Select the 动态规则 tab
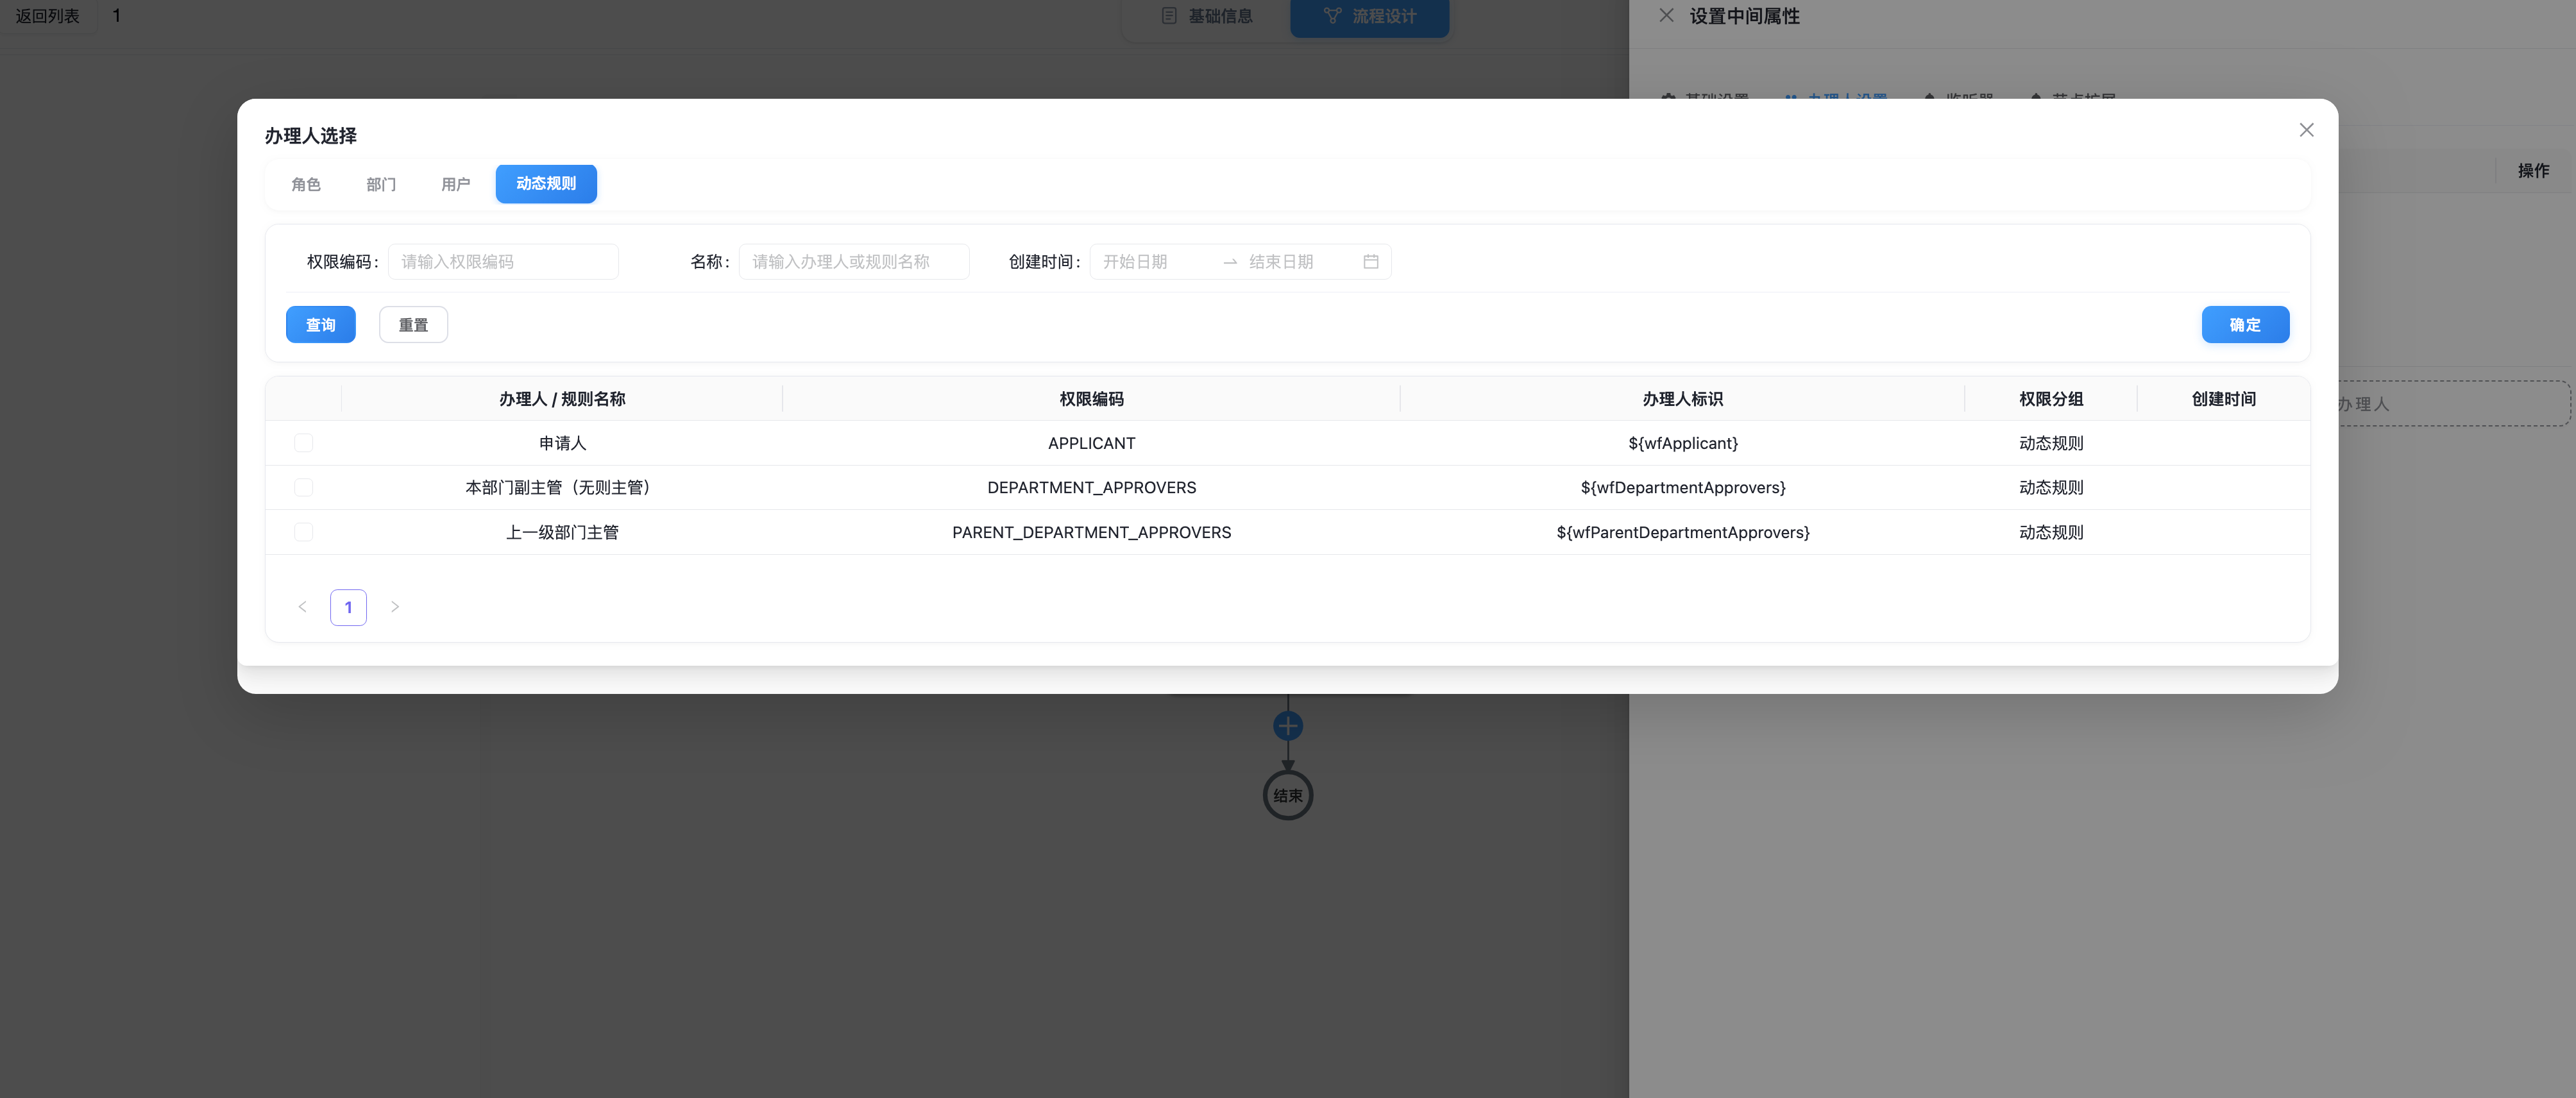This screenshot has height=1098, width=2576. [546, 184]
